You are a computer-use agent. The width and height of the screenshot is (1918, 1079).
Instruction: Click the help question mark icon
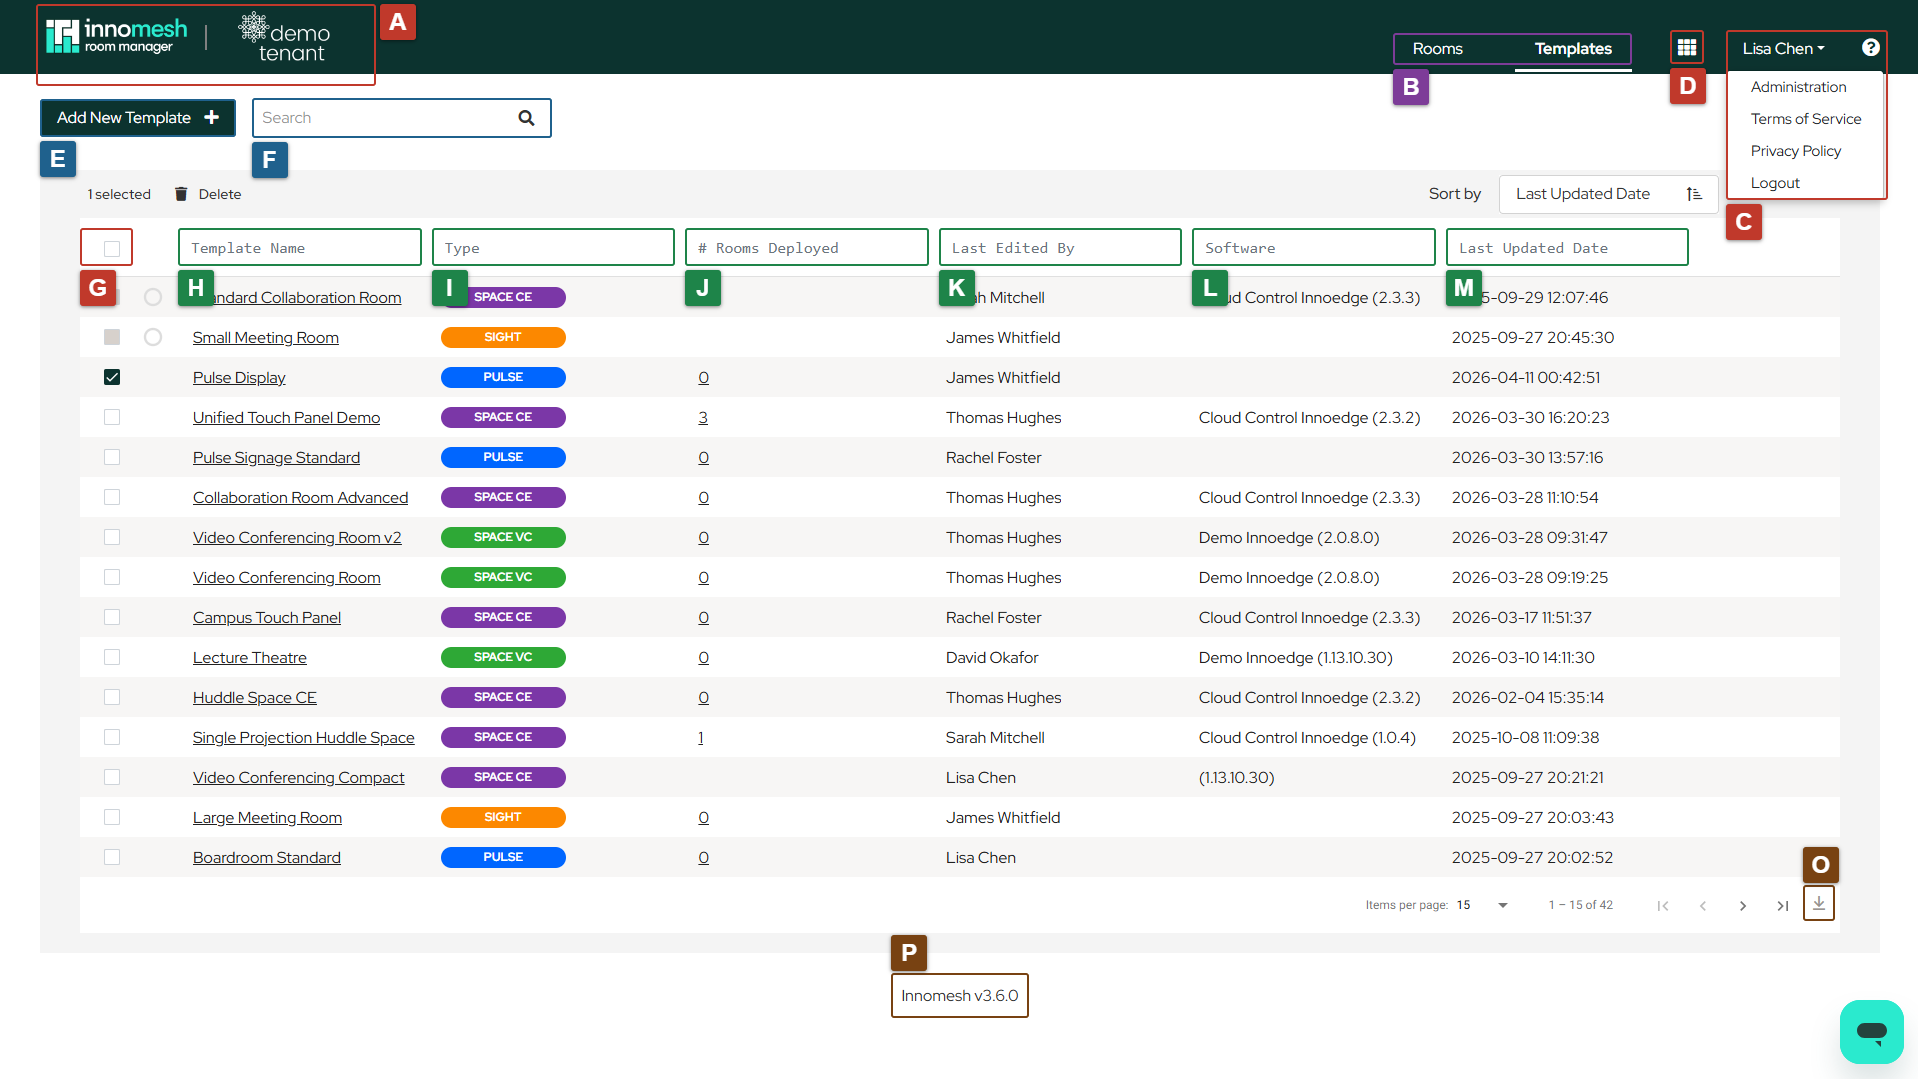click(x=1871, y=48)
